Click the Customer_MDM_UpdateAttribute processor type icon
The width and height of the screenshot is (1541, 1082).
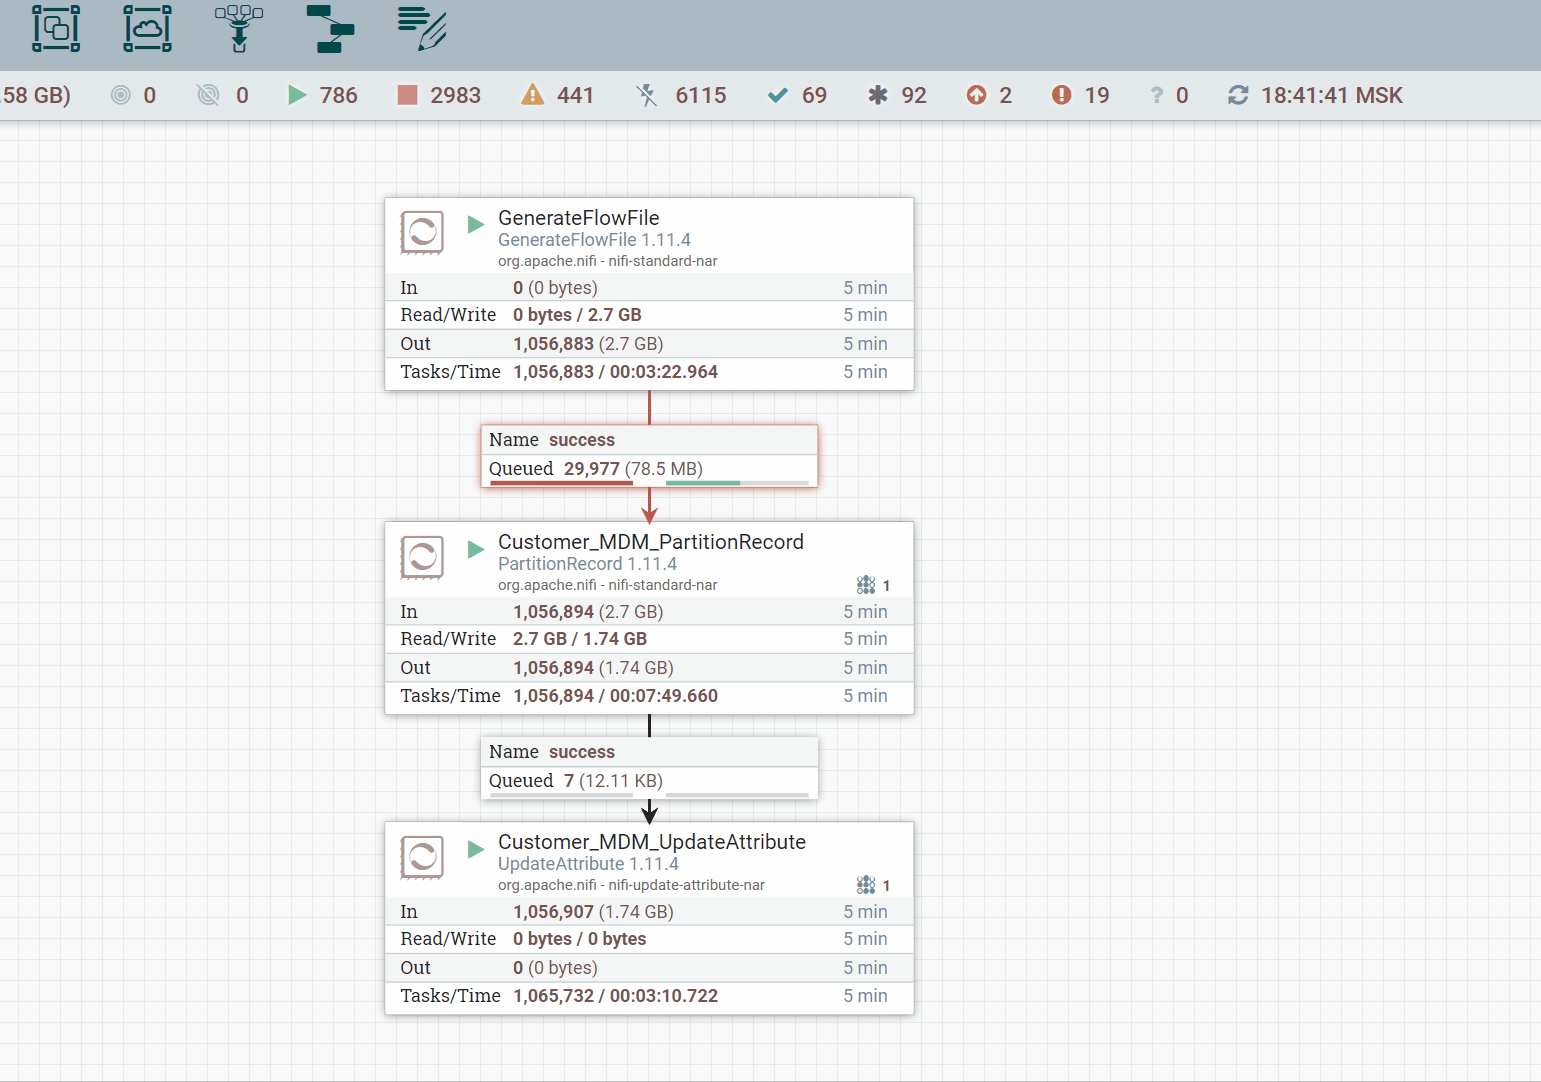422,857
